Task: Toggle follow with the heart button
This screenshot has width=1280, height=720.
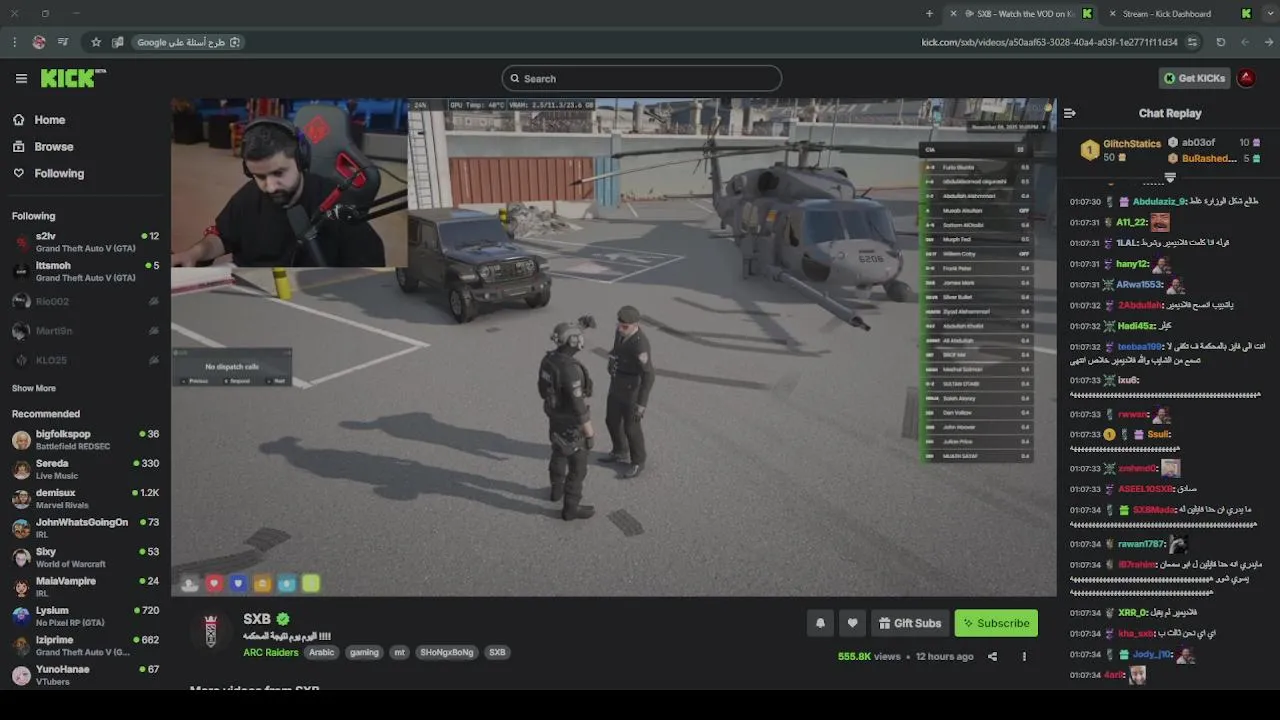Action: click(852, 623)
